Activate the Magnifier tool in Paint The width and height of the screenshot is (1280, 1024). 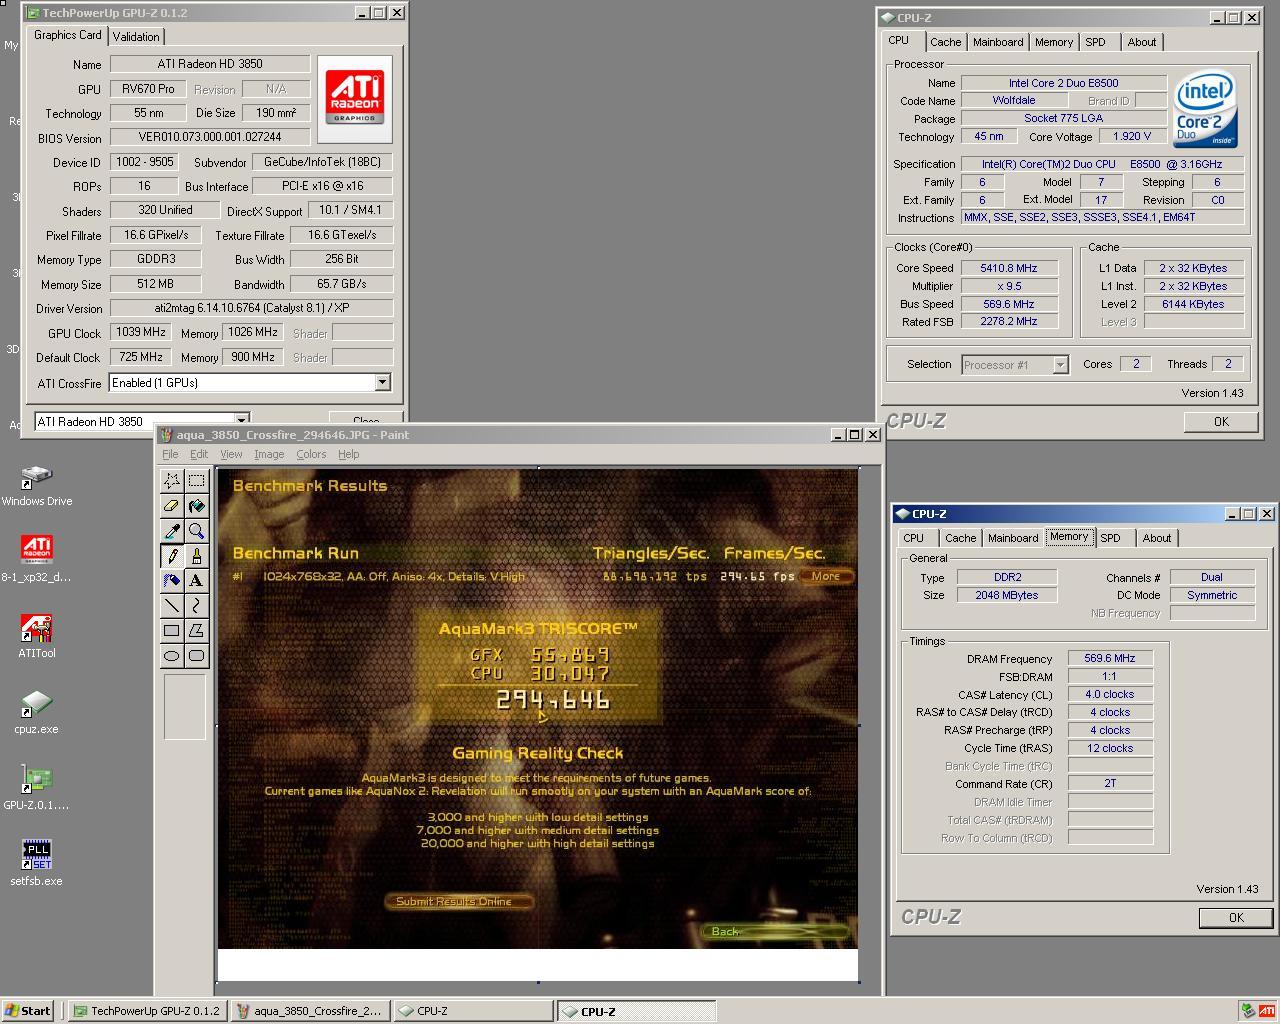point(197,530)
